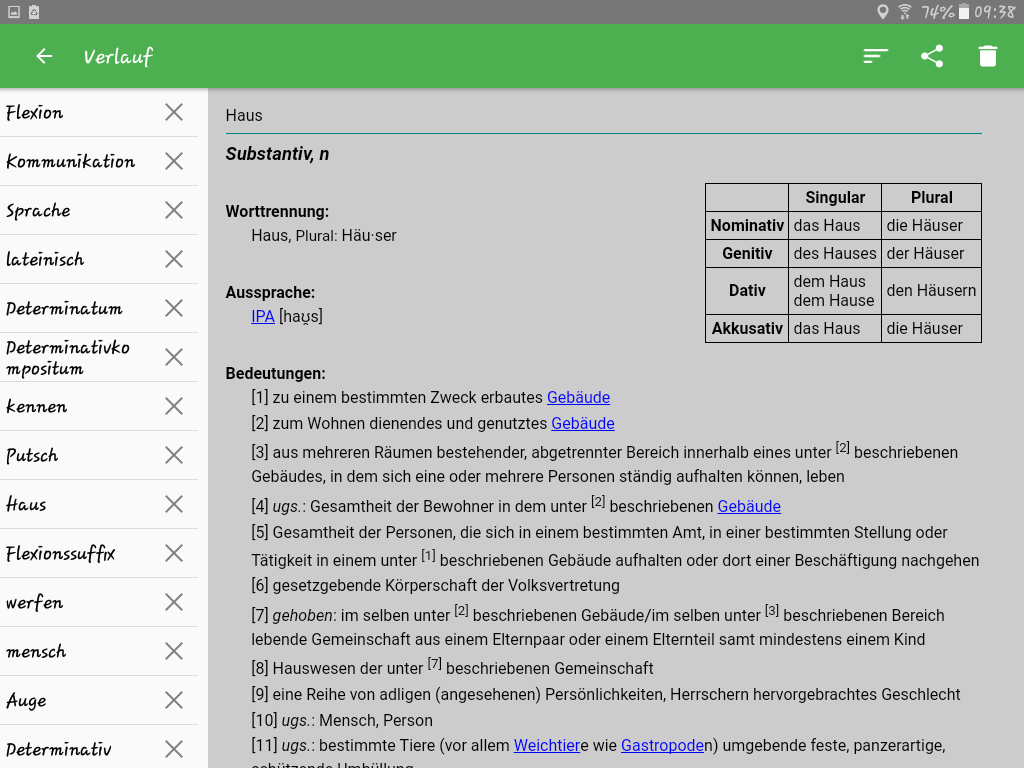Tap the back arrow in the header
The image size is (1024, 768).
(x=44, y=56)
